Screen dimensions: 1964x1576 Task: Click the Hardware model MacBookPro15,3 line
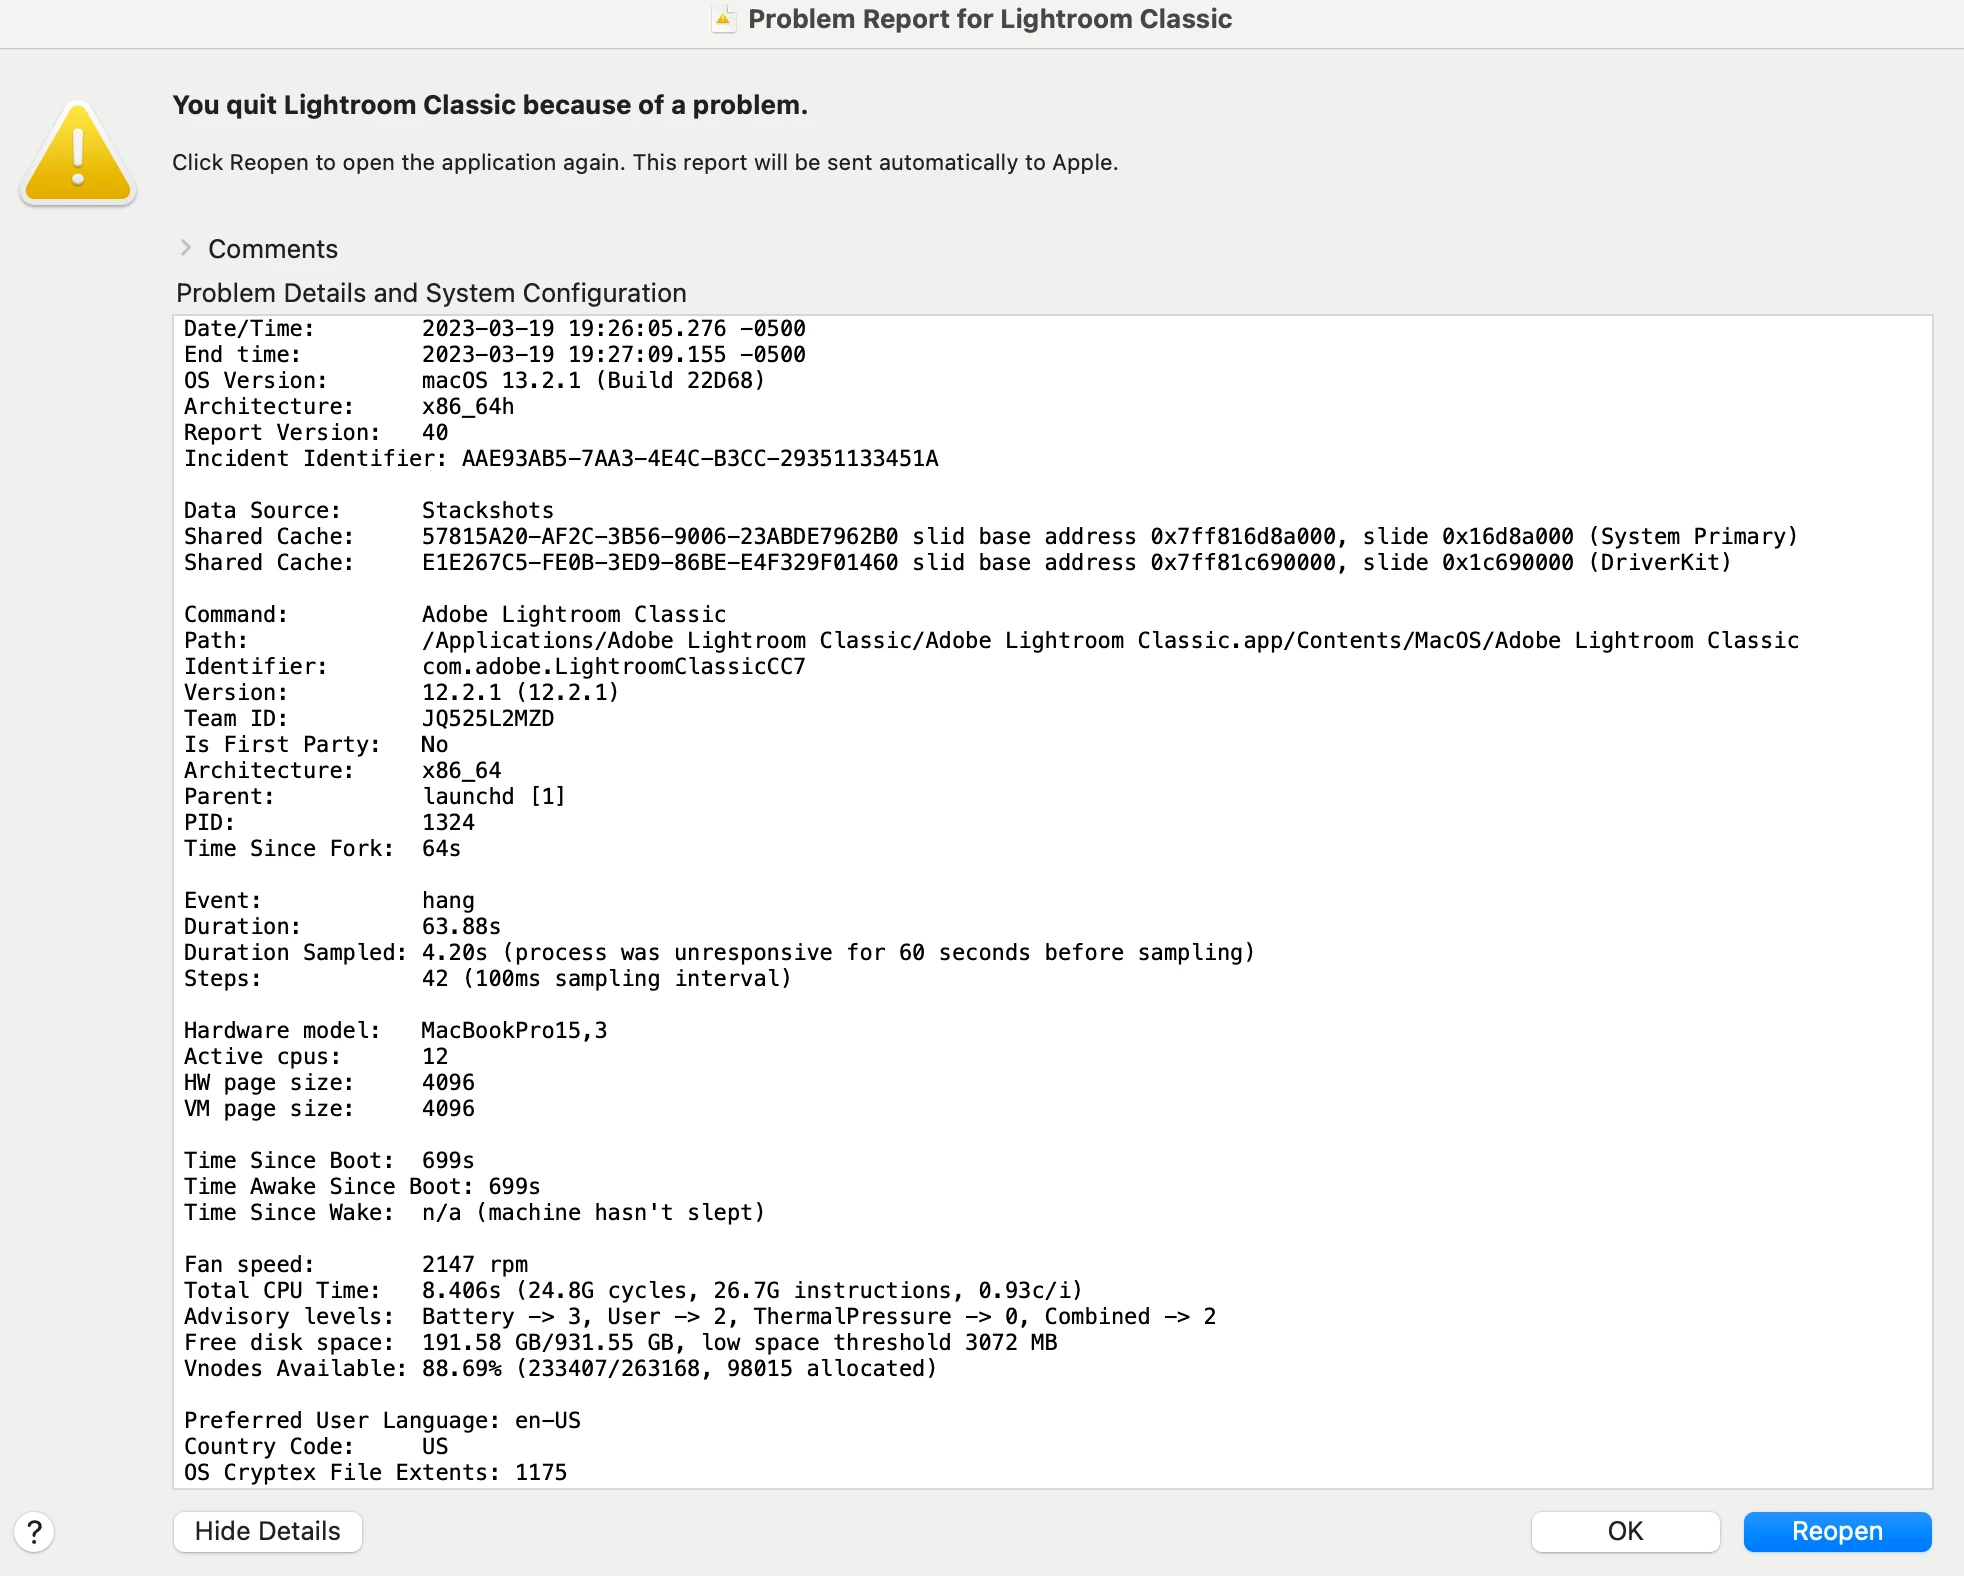[x=395, y=1030]
